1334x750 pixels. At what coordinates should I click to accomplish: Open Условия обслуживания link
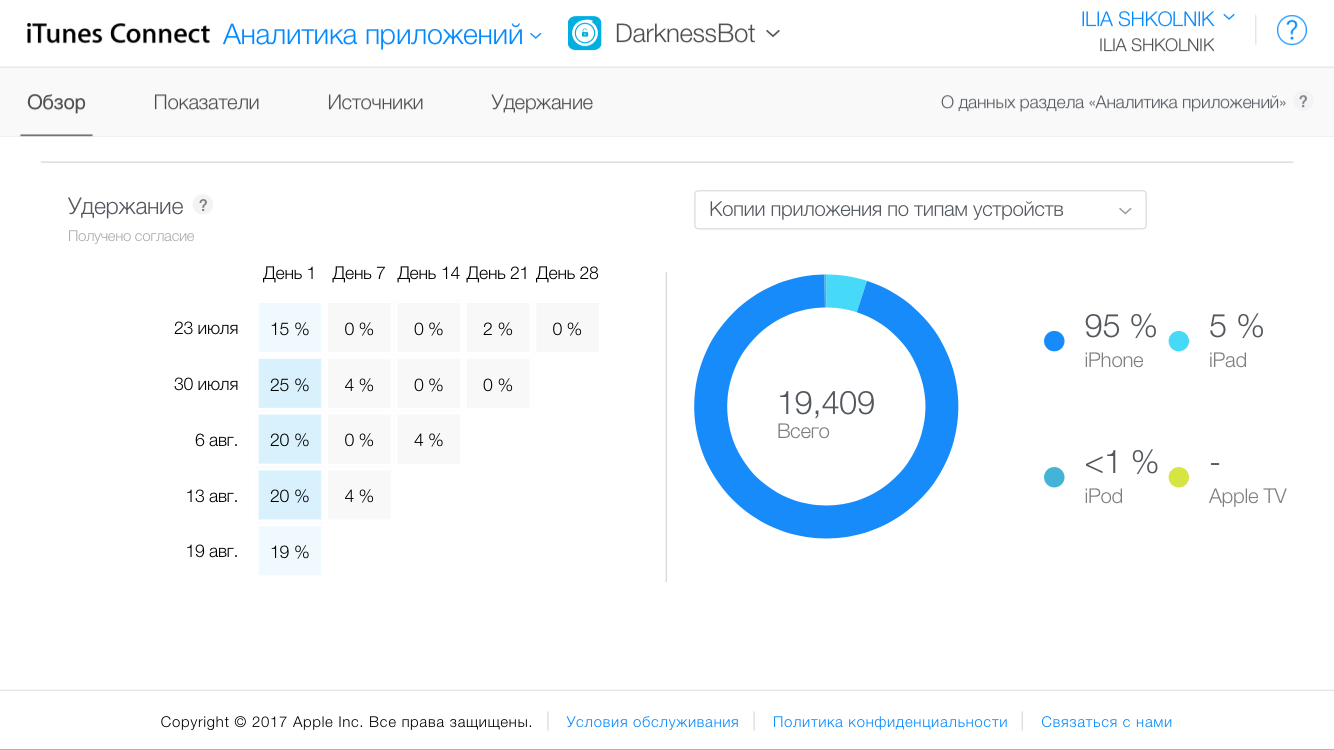point(652,722)
